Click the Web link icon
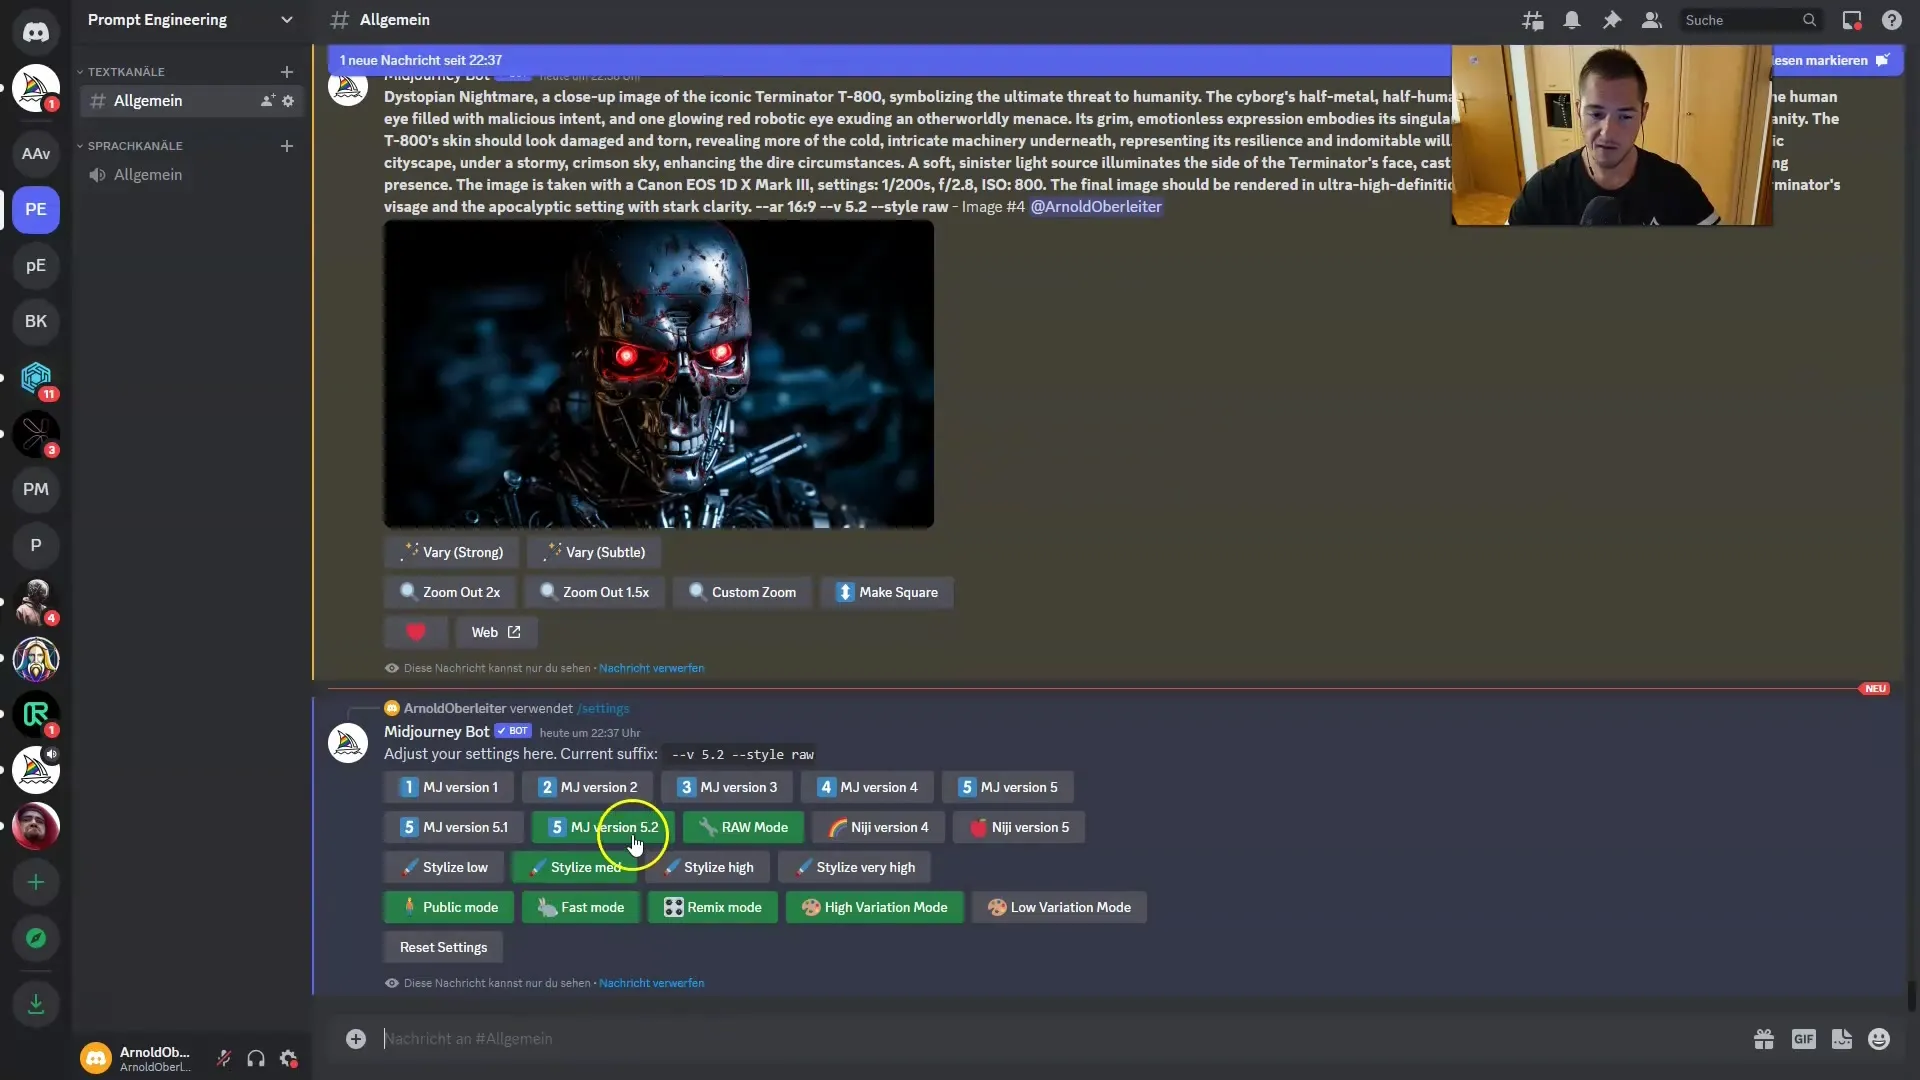1920x1080 pixels. click(x=513, y=632)
